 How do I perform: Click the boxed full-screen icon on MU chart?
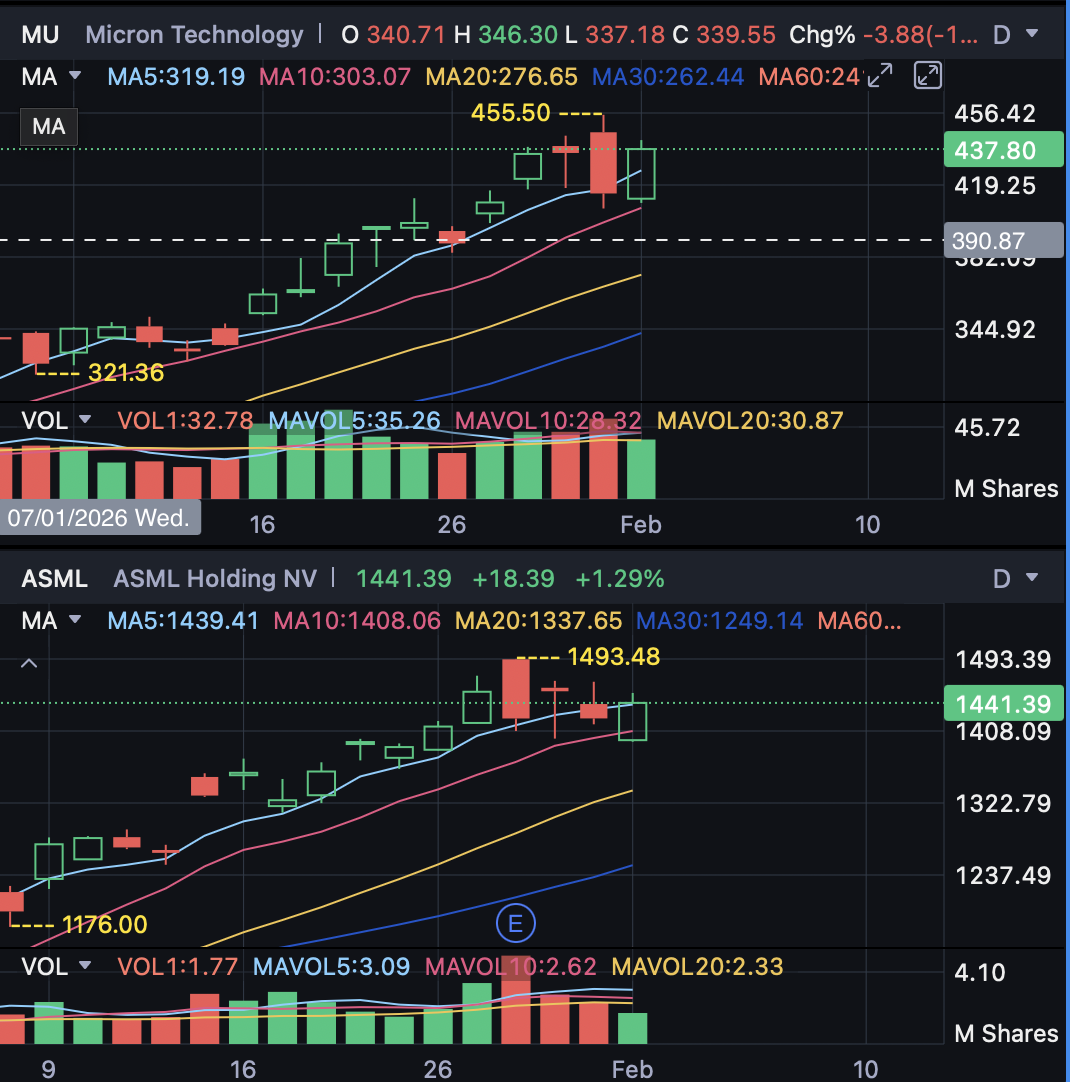tap(928, 75)
